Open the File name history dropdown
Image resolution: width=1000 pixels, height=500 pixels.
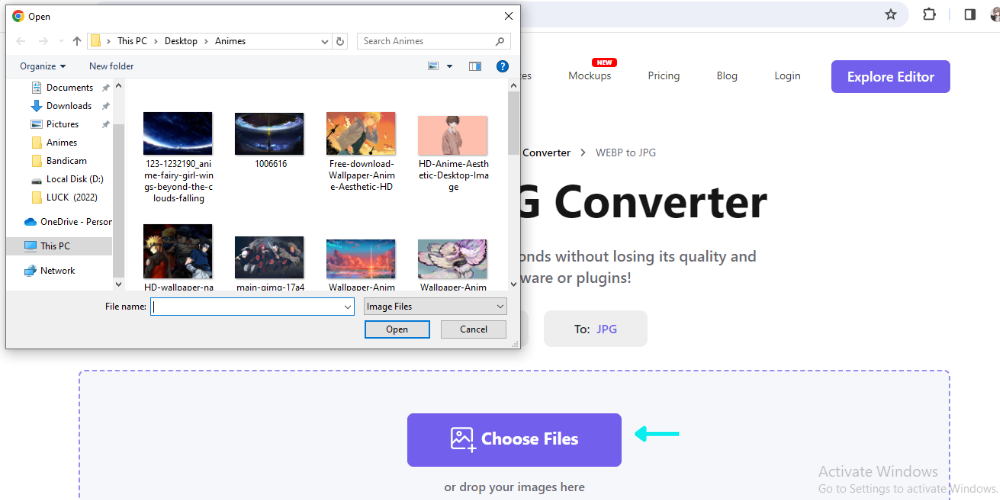coord(348,307)
